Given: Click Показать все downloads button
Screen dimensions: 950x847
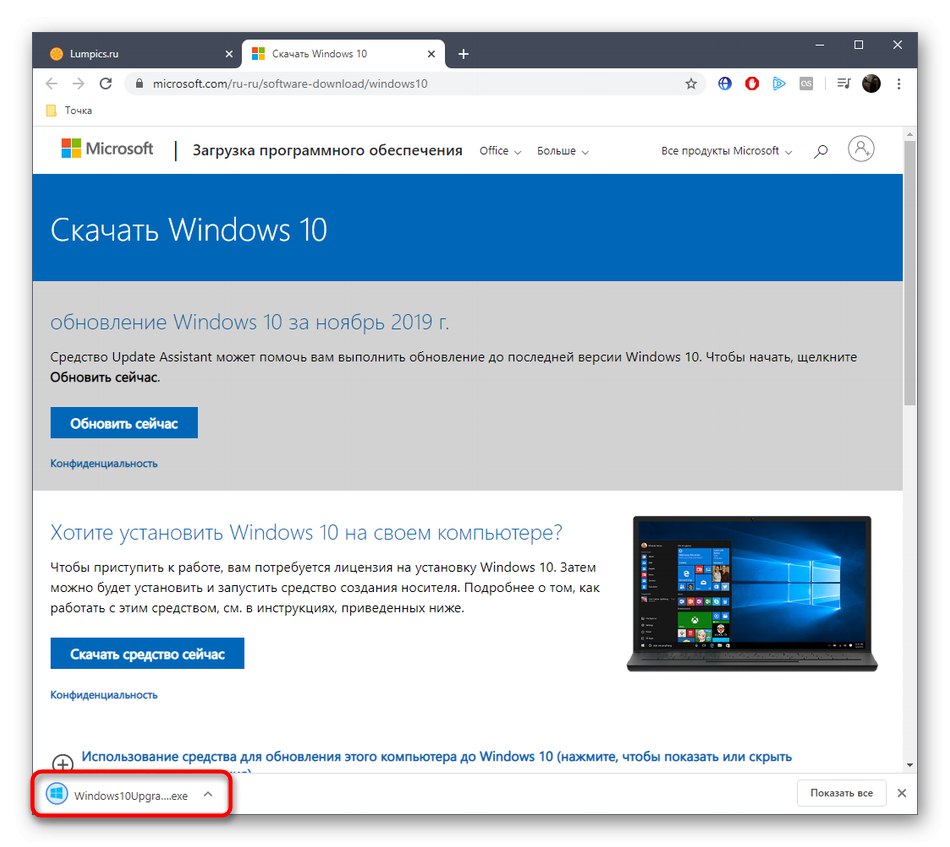Looking at the screenshot, I should click(842, 793).
